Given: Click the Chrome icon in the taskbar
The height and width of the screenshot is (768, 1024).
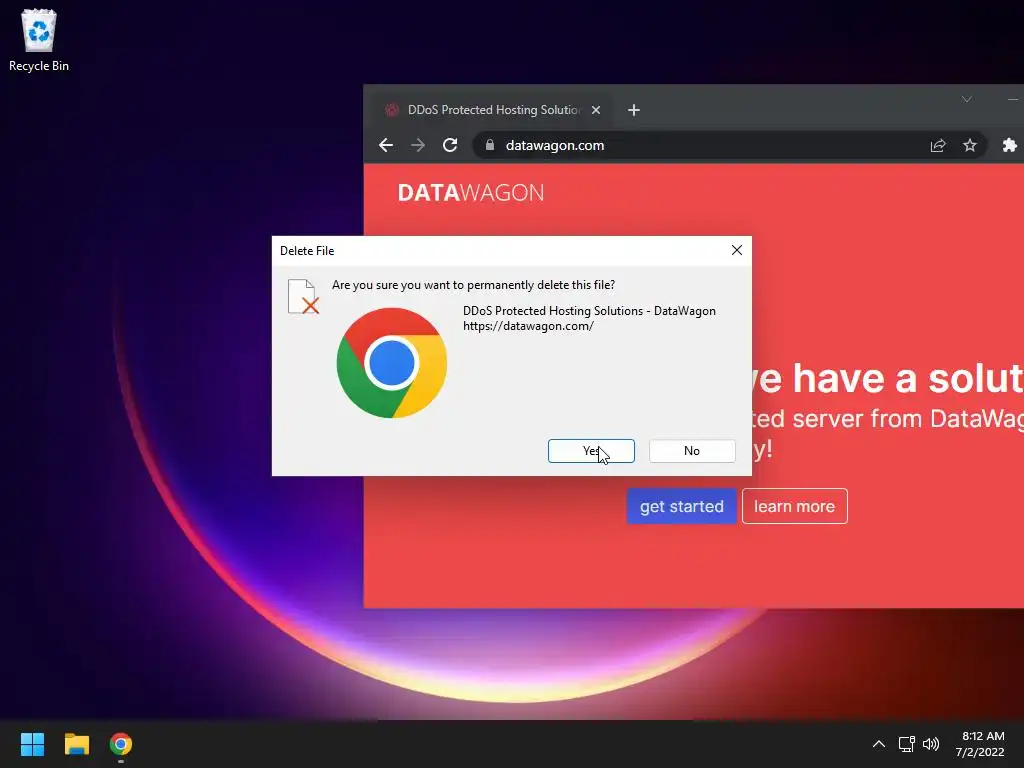Looking at the screenshot, I should pyautogui.click(x=121, y=744).
